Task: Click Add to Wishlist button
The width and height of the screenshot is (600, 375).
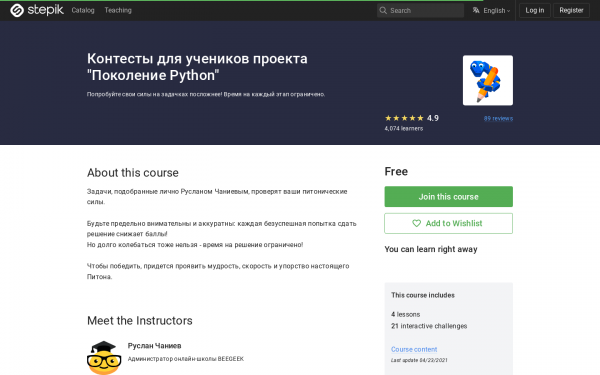Action: click(448, 223)
